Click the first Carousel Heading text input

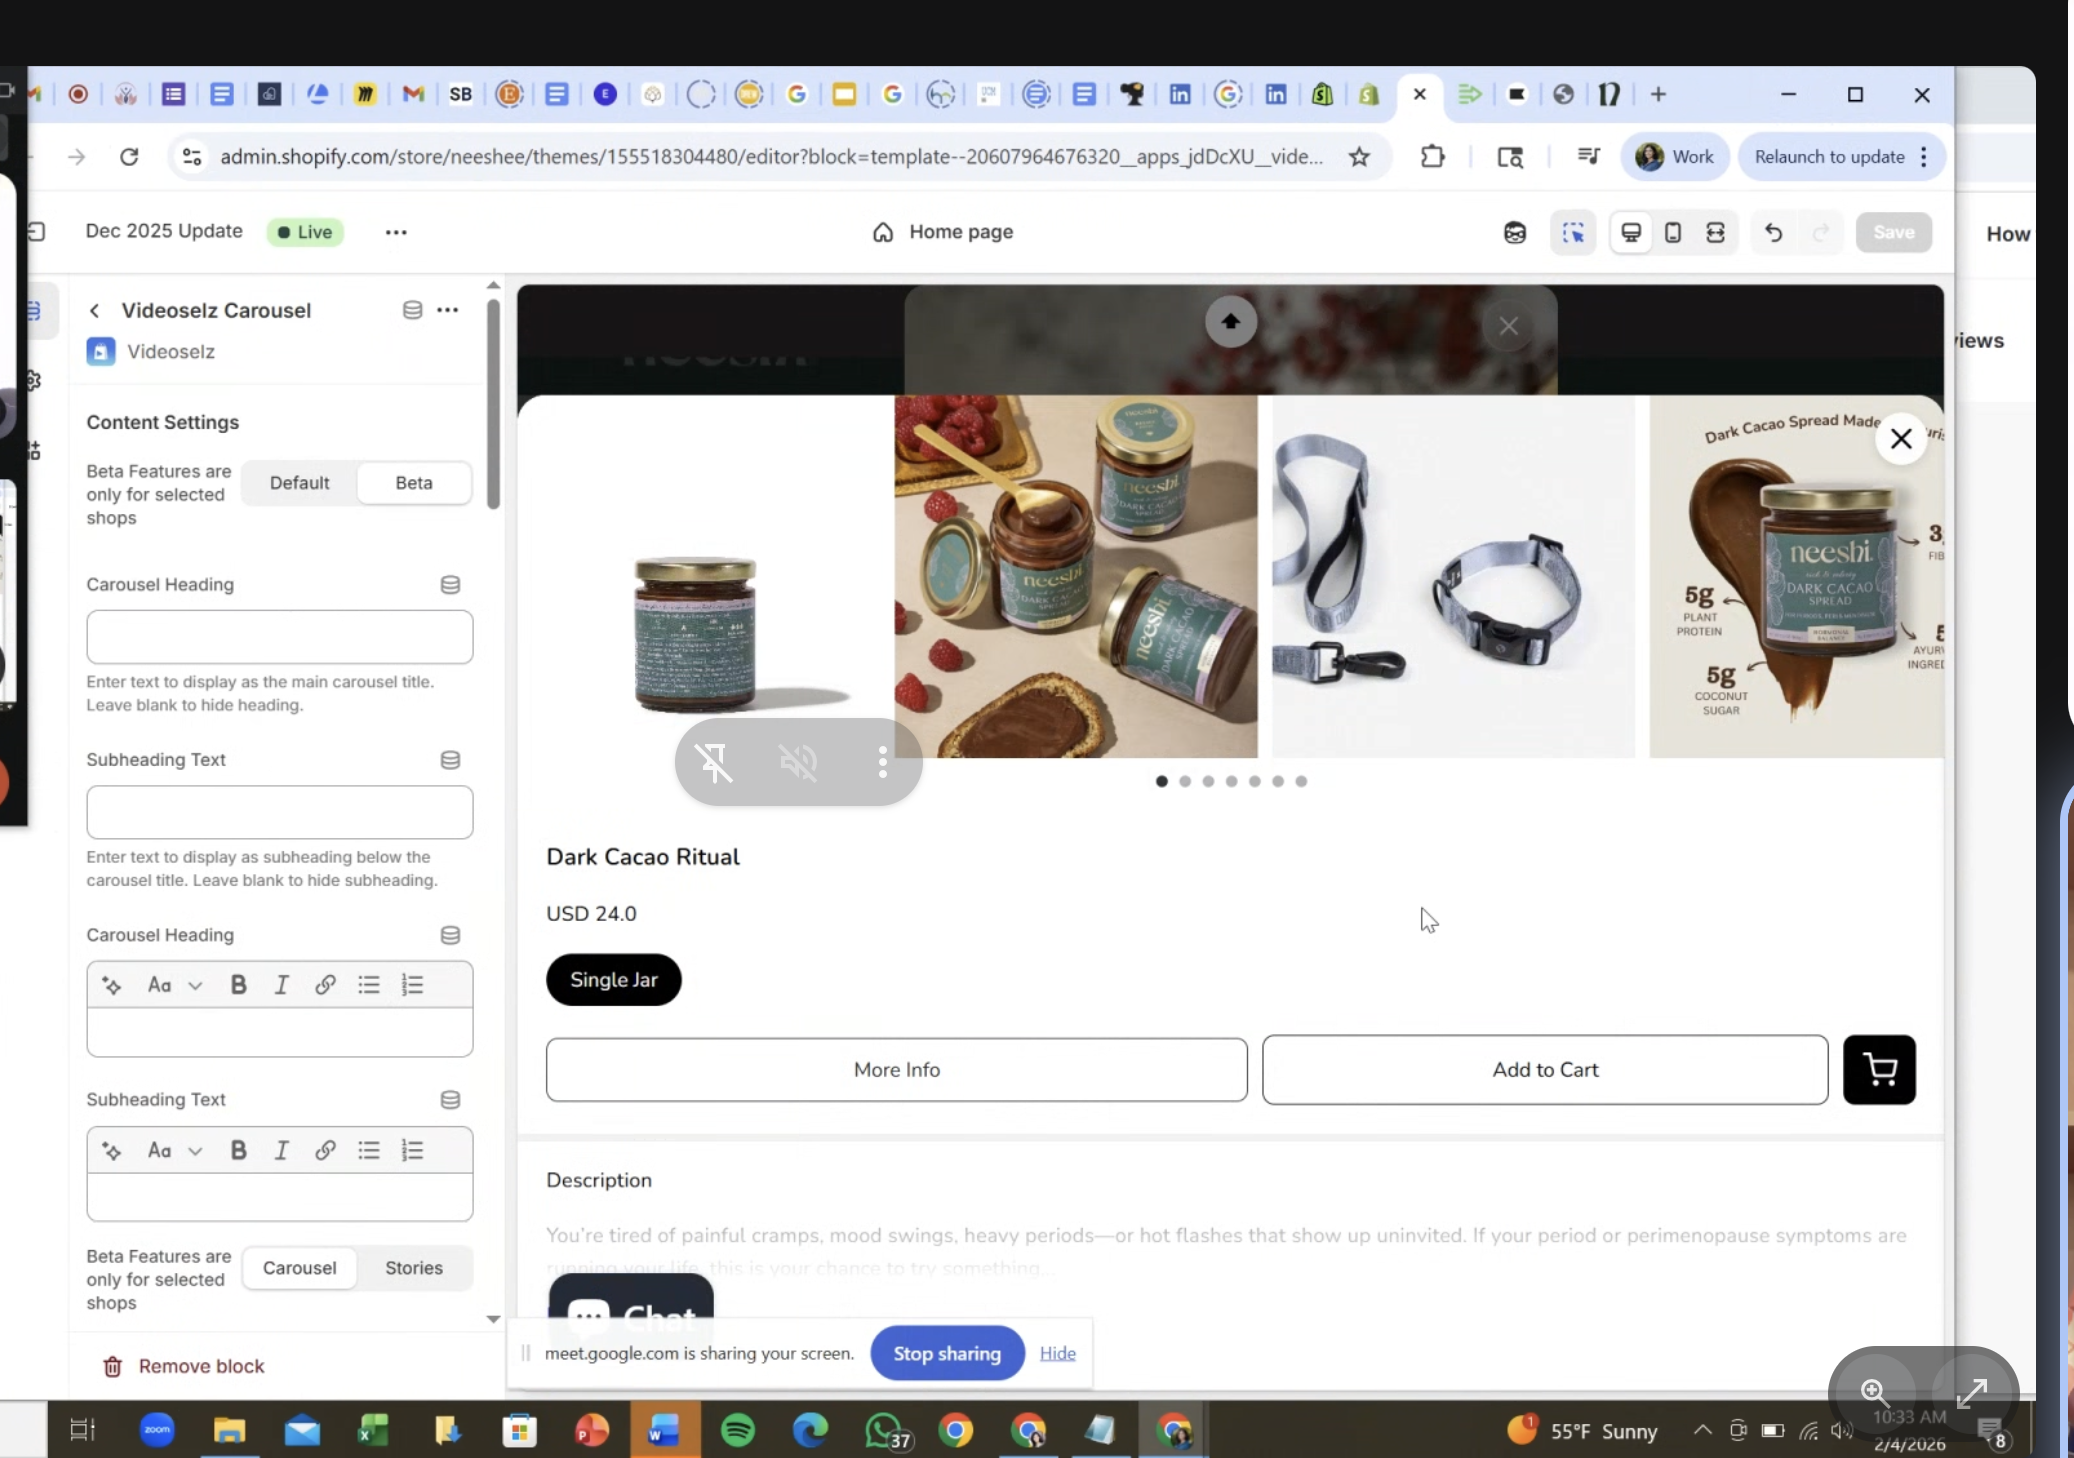pyautogui.click(x=280, y=637)
